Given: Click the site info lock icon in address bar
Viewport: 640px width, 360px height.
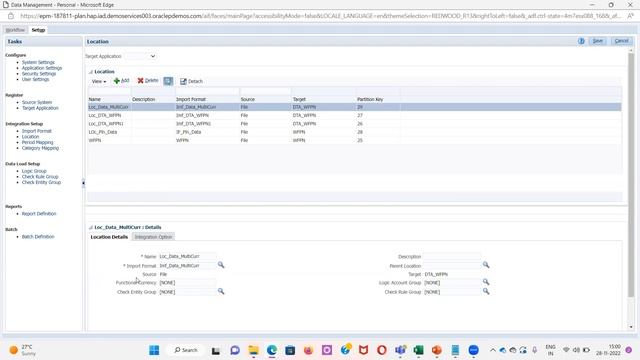Looking at the screenshot, I should 11,16.
